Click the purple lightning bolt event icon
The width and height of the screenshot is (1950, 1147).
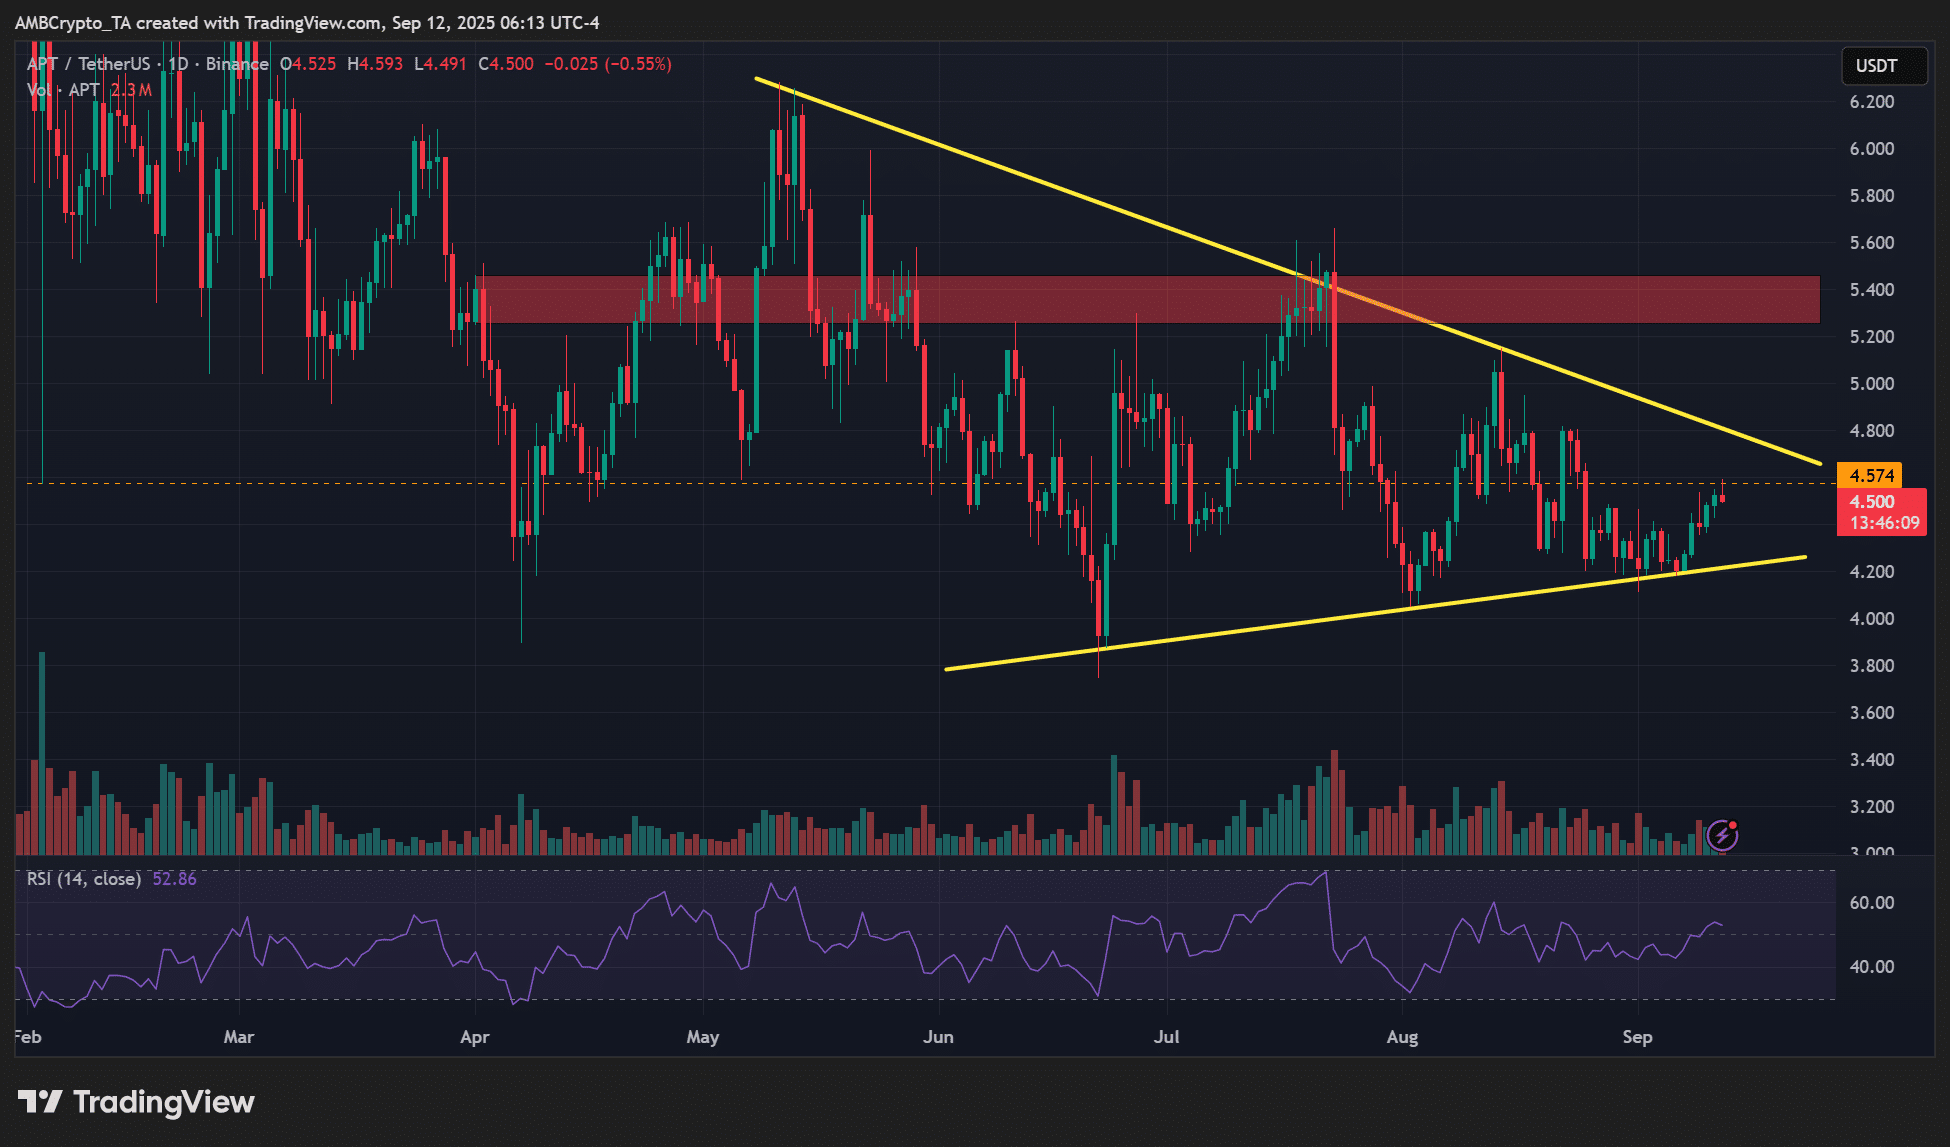point(1722,835)
